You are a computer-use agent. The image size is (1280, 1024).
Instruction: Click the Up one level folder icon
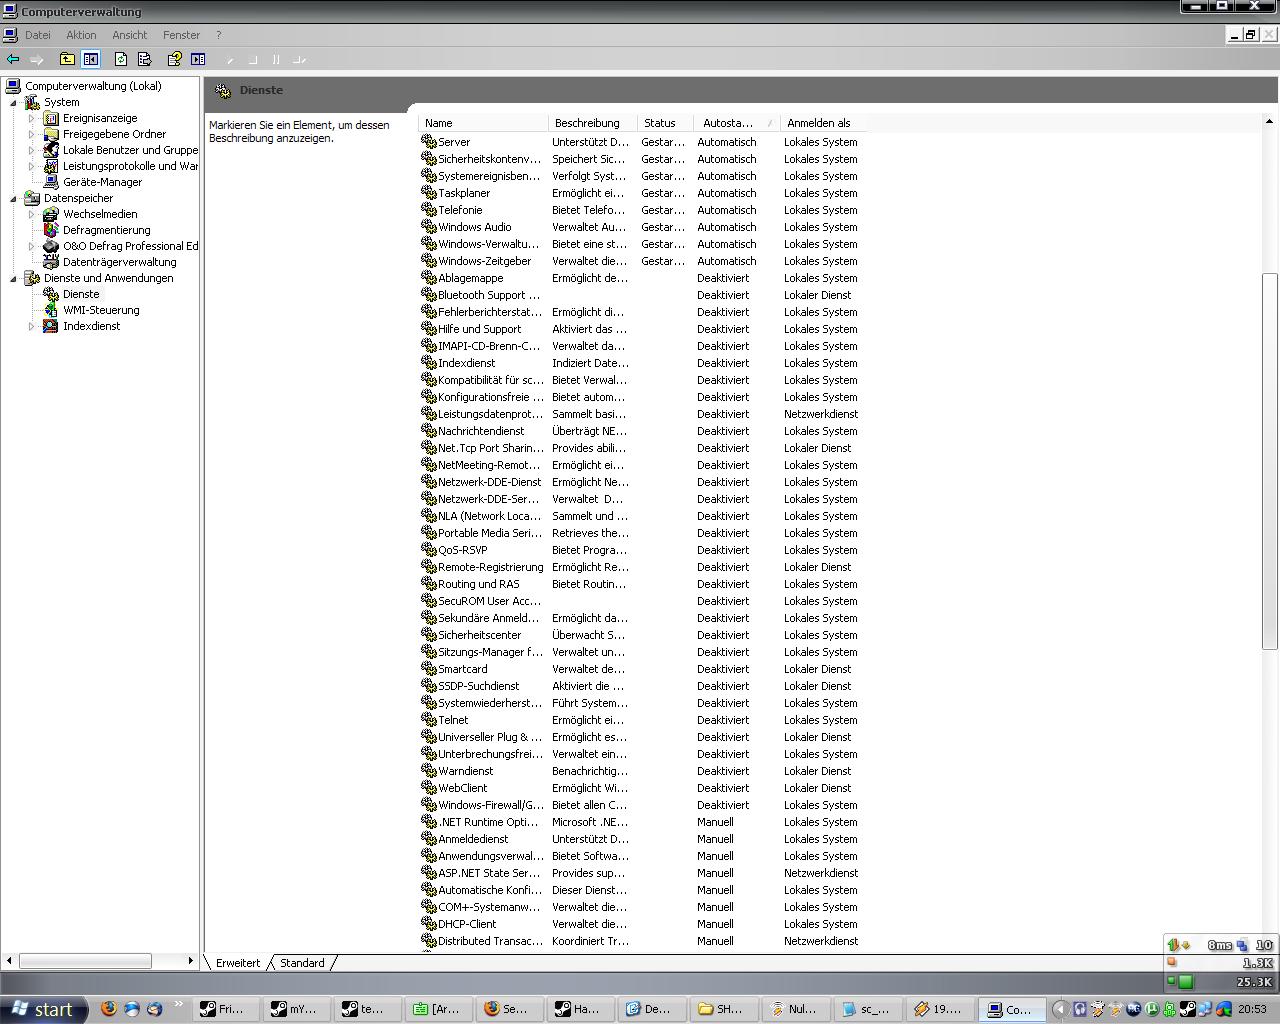coord(67,59)
